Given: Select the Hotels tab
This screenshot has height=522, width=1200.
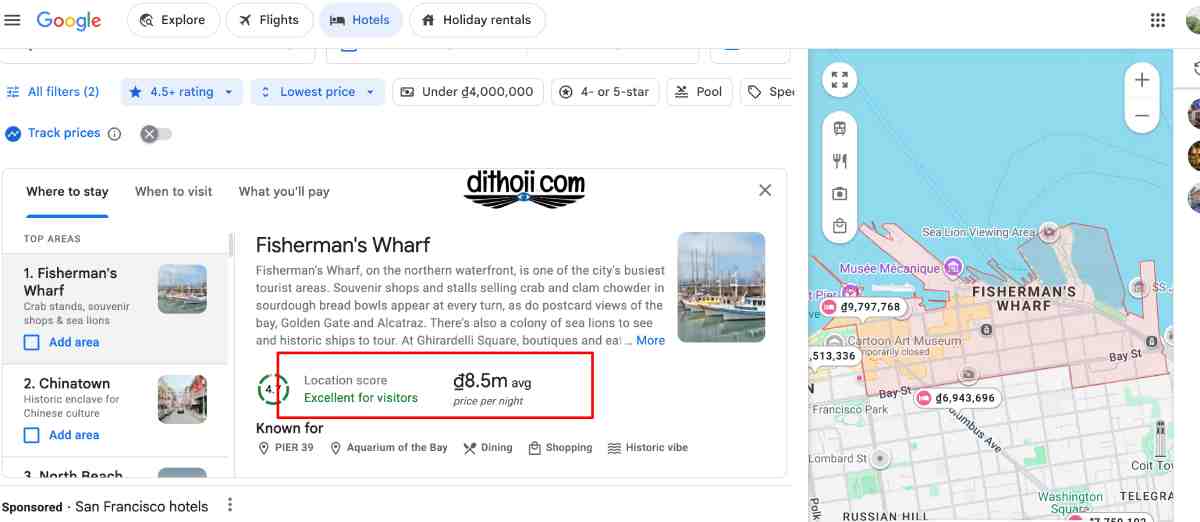Looking at the screenshot, I should (x=360, y=20).
